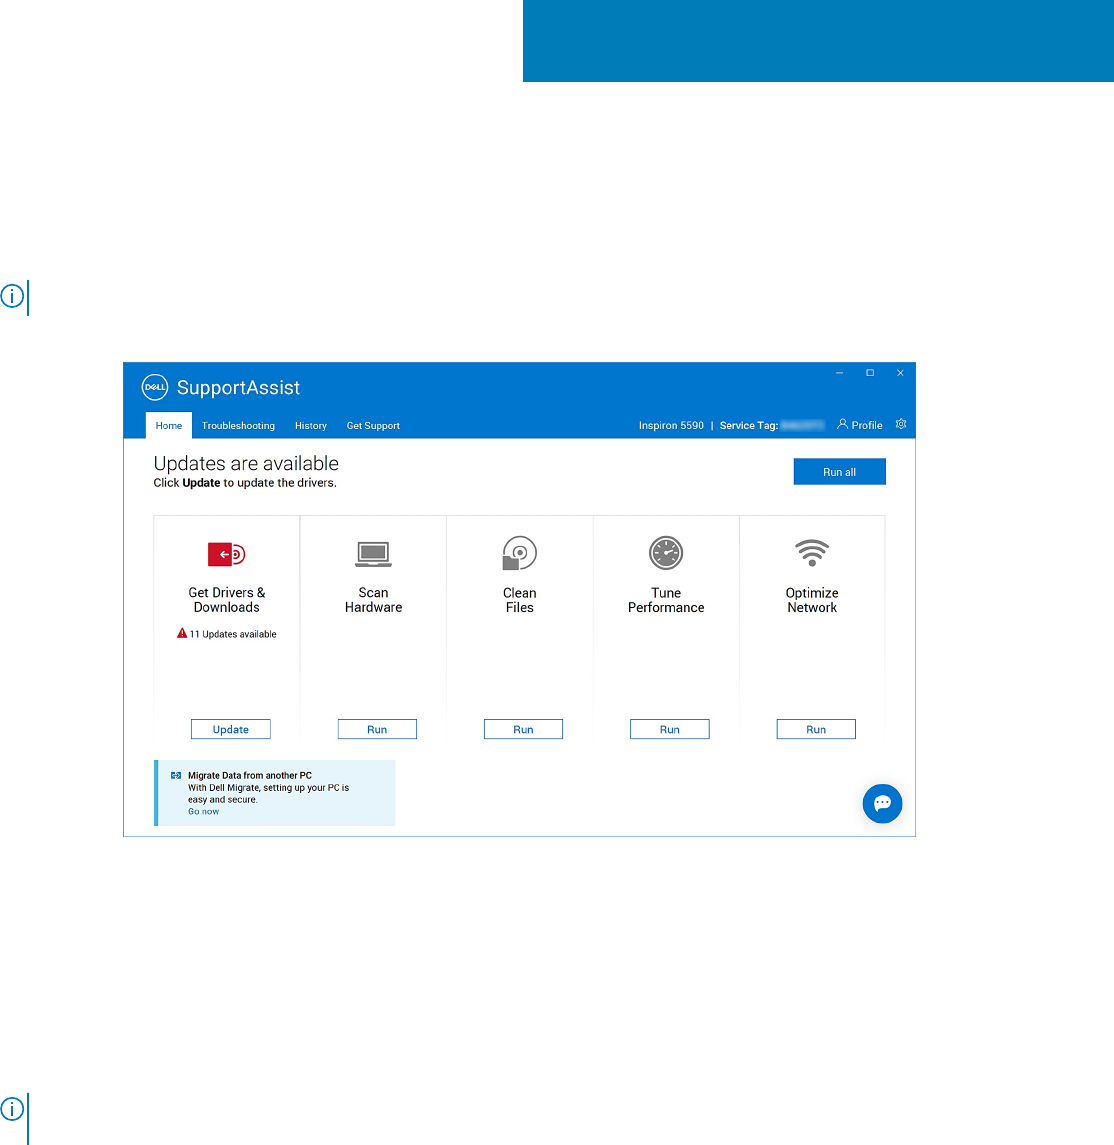Open the Troubleshooting tab
This screenshot has height=1145, width=1114.
(x=239, y=425)
